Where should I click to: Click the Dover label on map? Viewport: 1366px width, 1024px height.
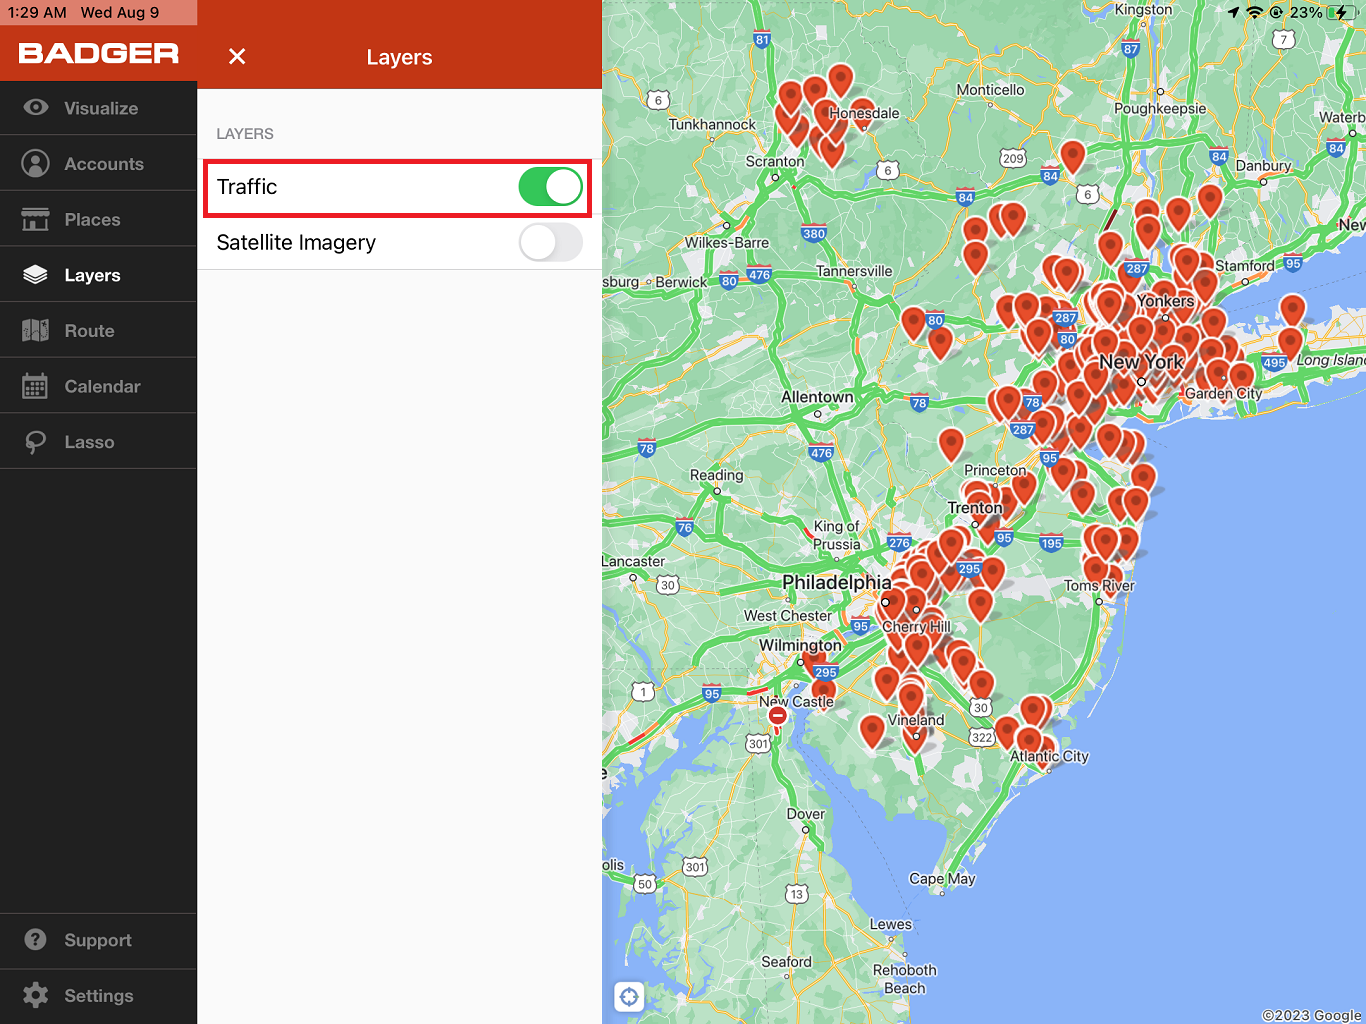806,814
